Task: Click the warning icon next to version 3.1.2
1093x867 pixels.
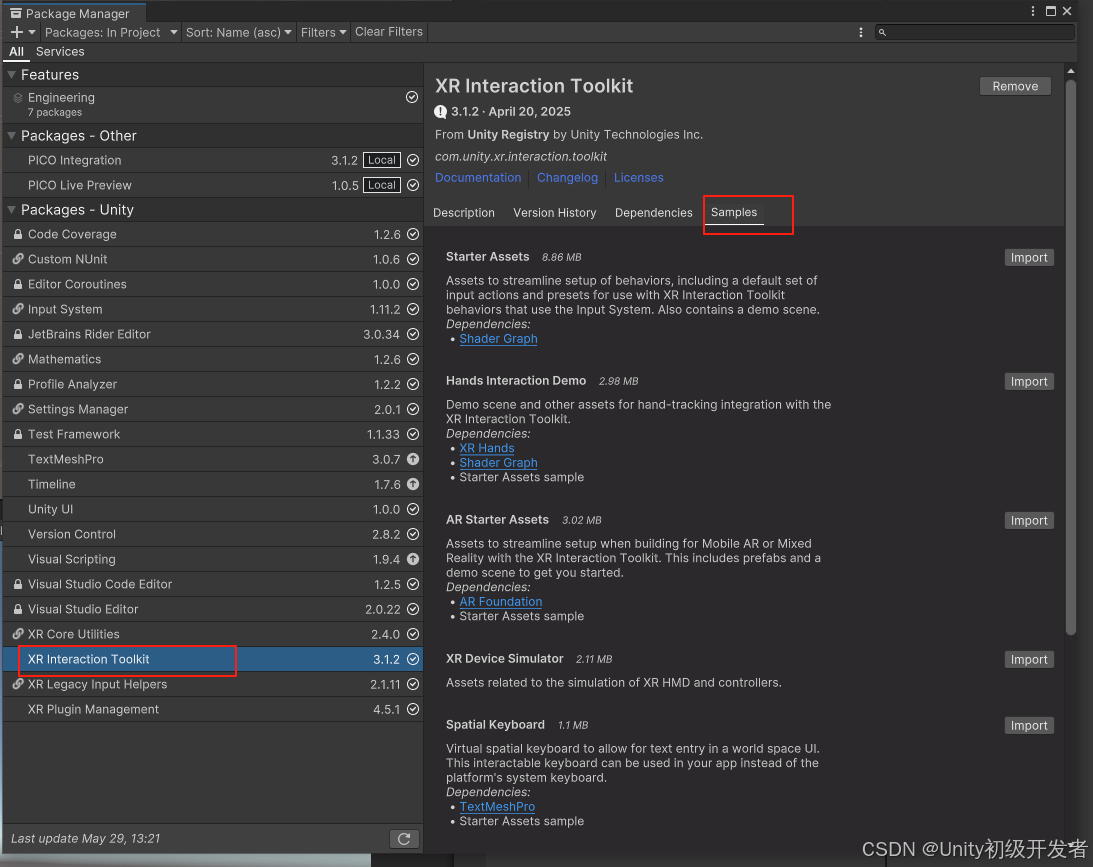Action: 441,112
